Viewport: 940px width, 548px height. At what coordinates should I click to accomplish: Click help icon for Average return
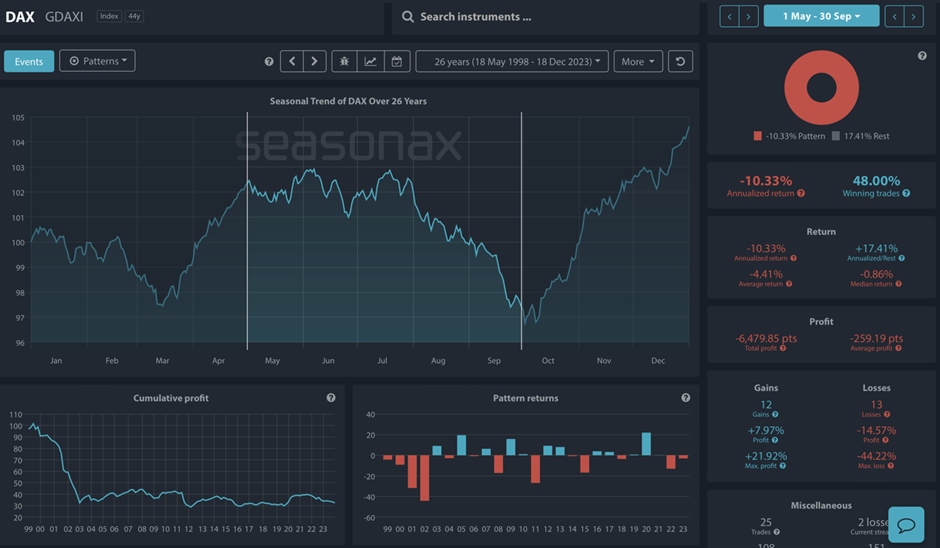click(x=789, y=284)
